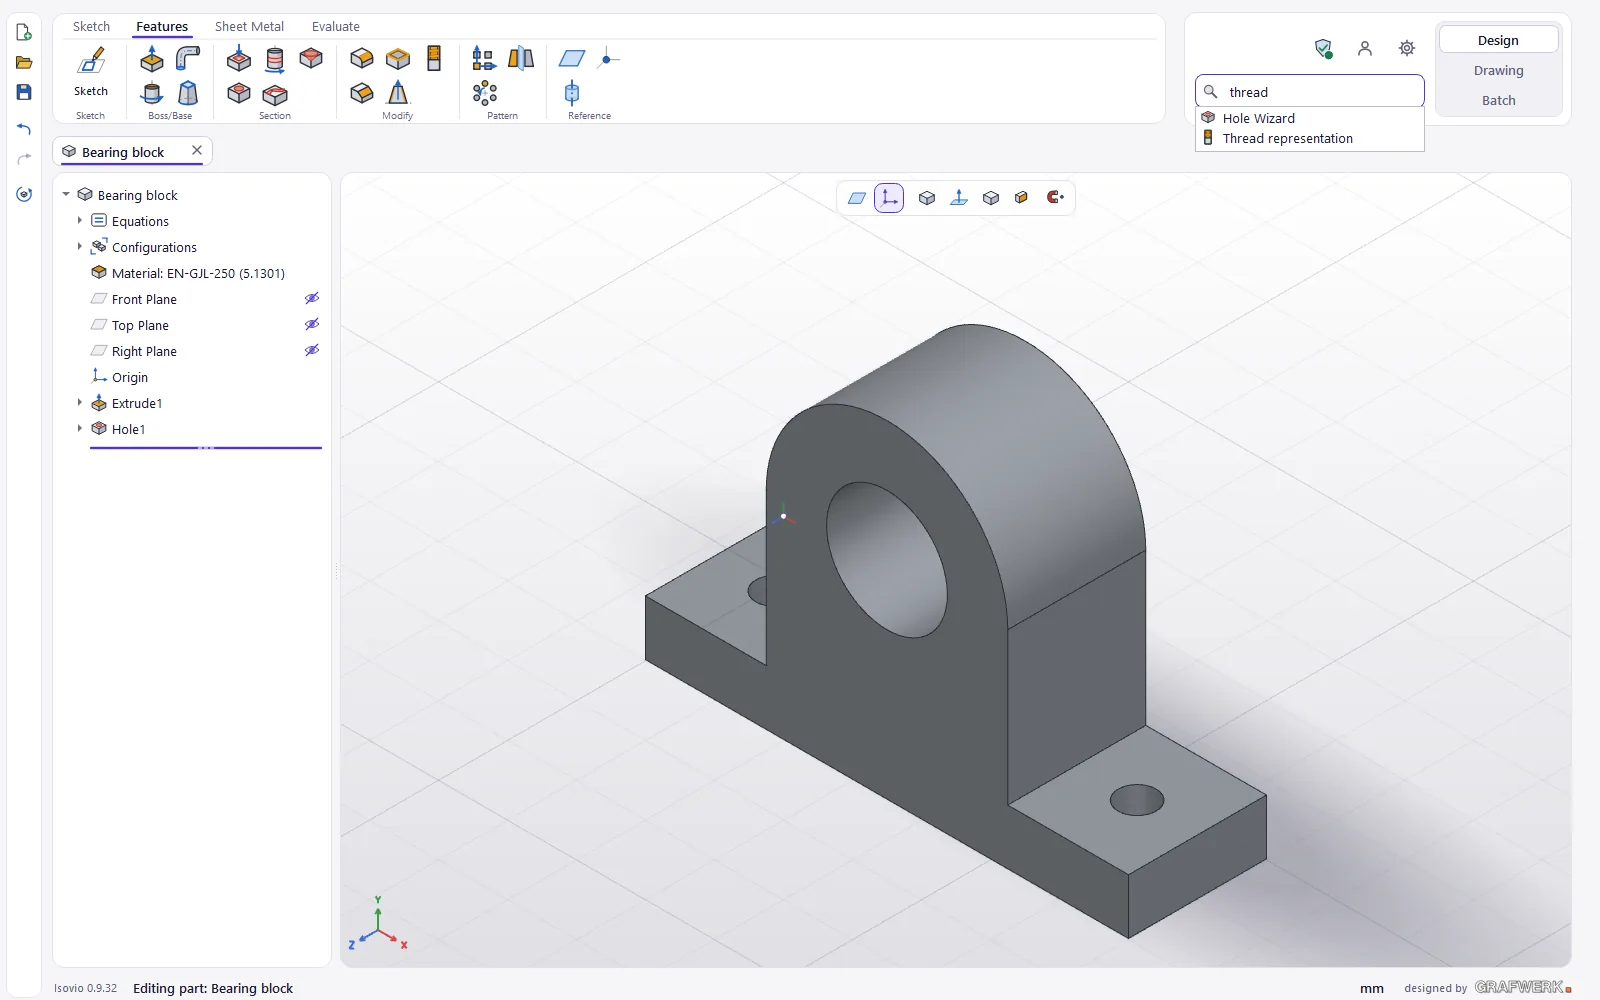Unhide the Right Plane
The height and width of the screenshot is (1000, 1600).
(312, 350)
